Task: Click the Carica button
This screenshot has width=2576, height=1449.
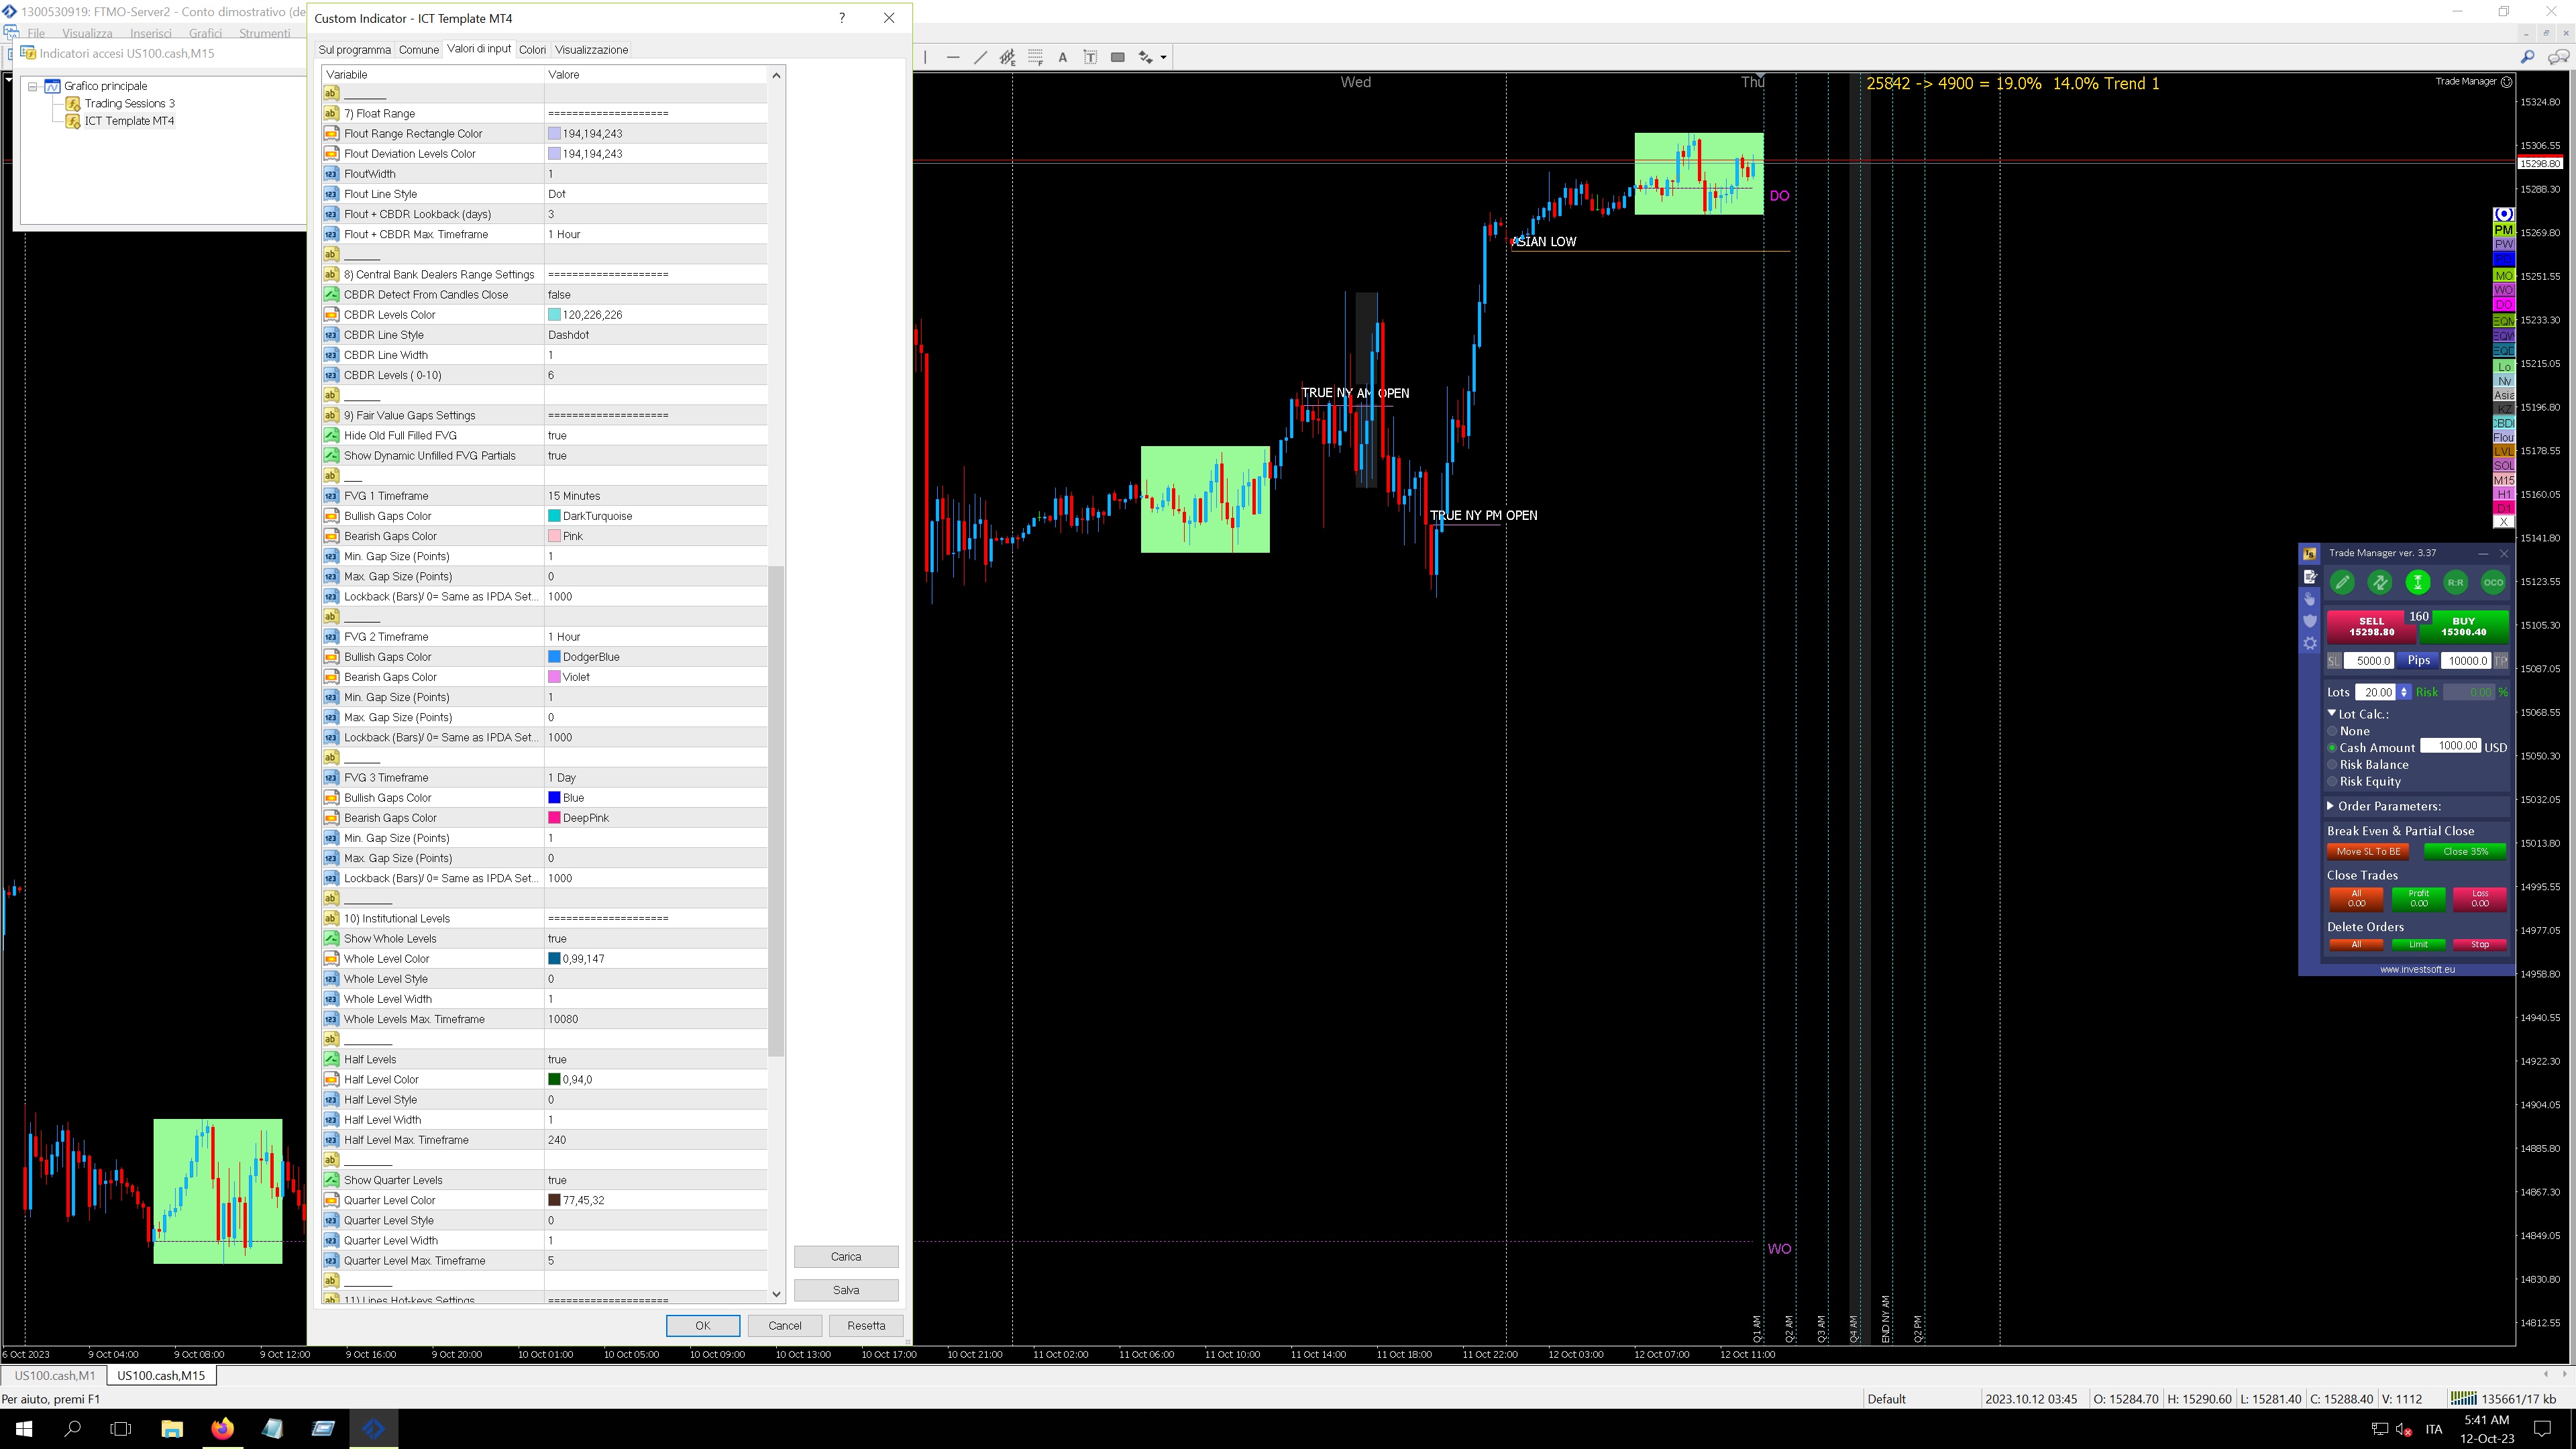Action: 845,1256
